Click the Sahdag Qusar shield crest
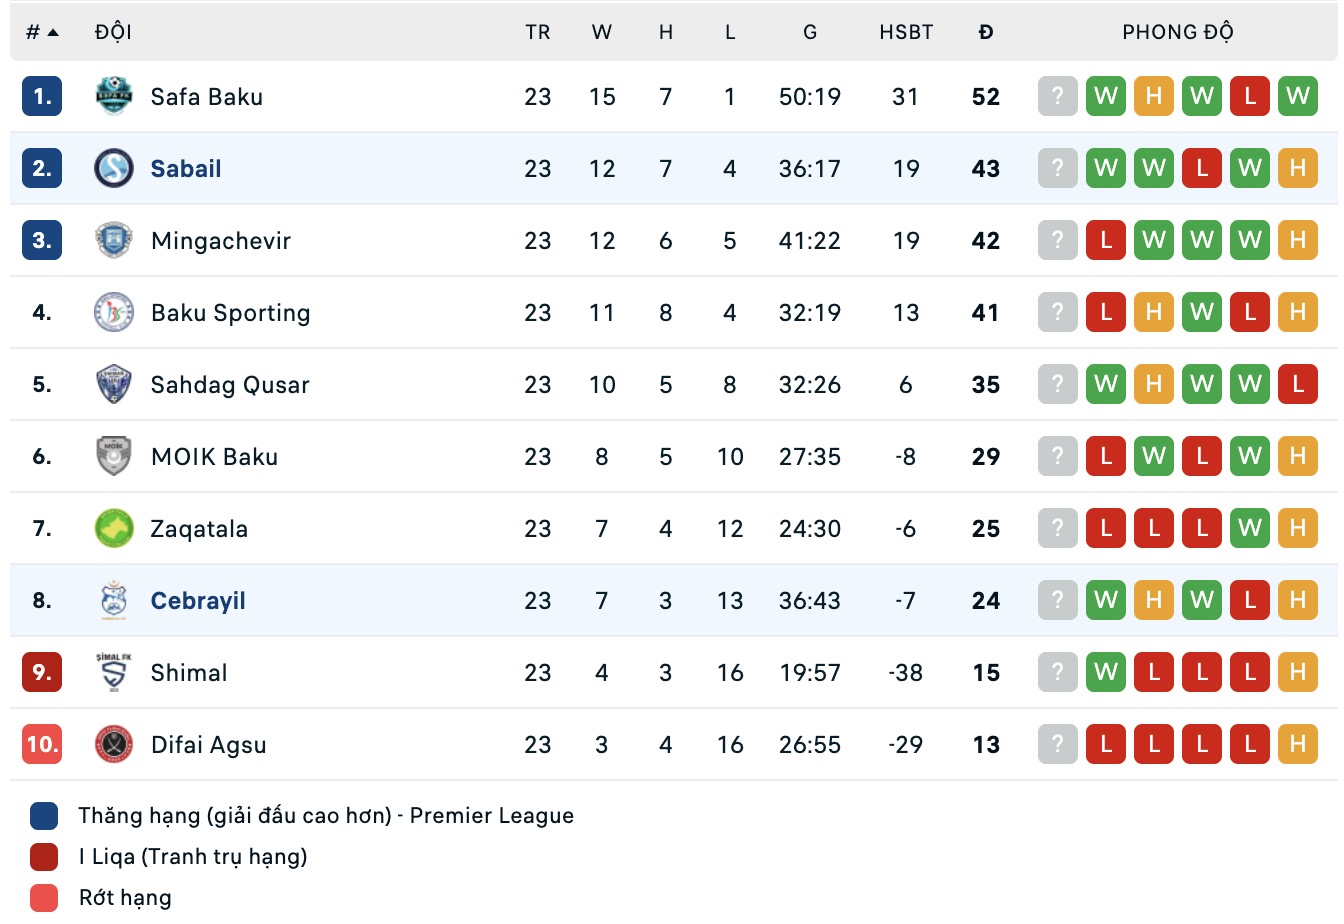The width and height of the screenshot is (1344, 924). (x=114, y=384)
